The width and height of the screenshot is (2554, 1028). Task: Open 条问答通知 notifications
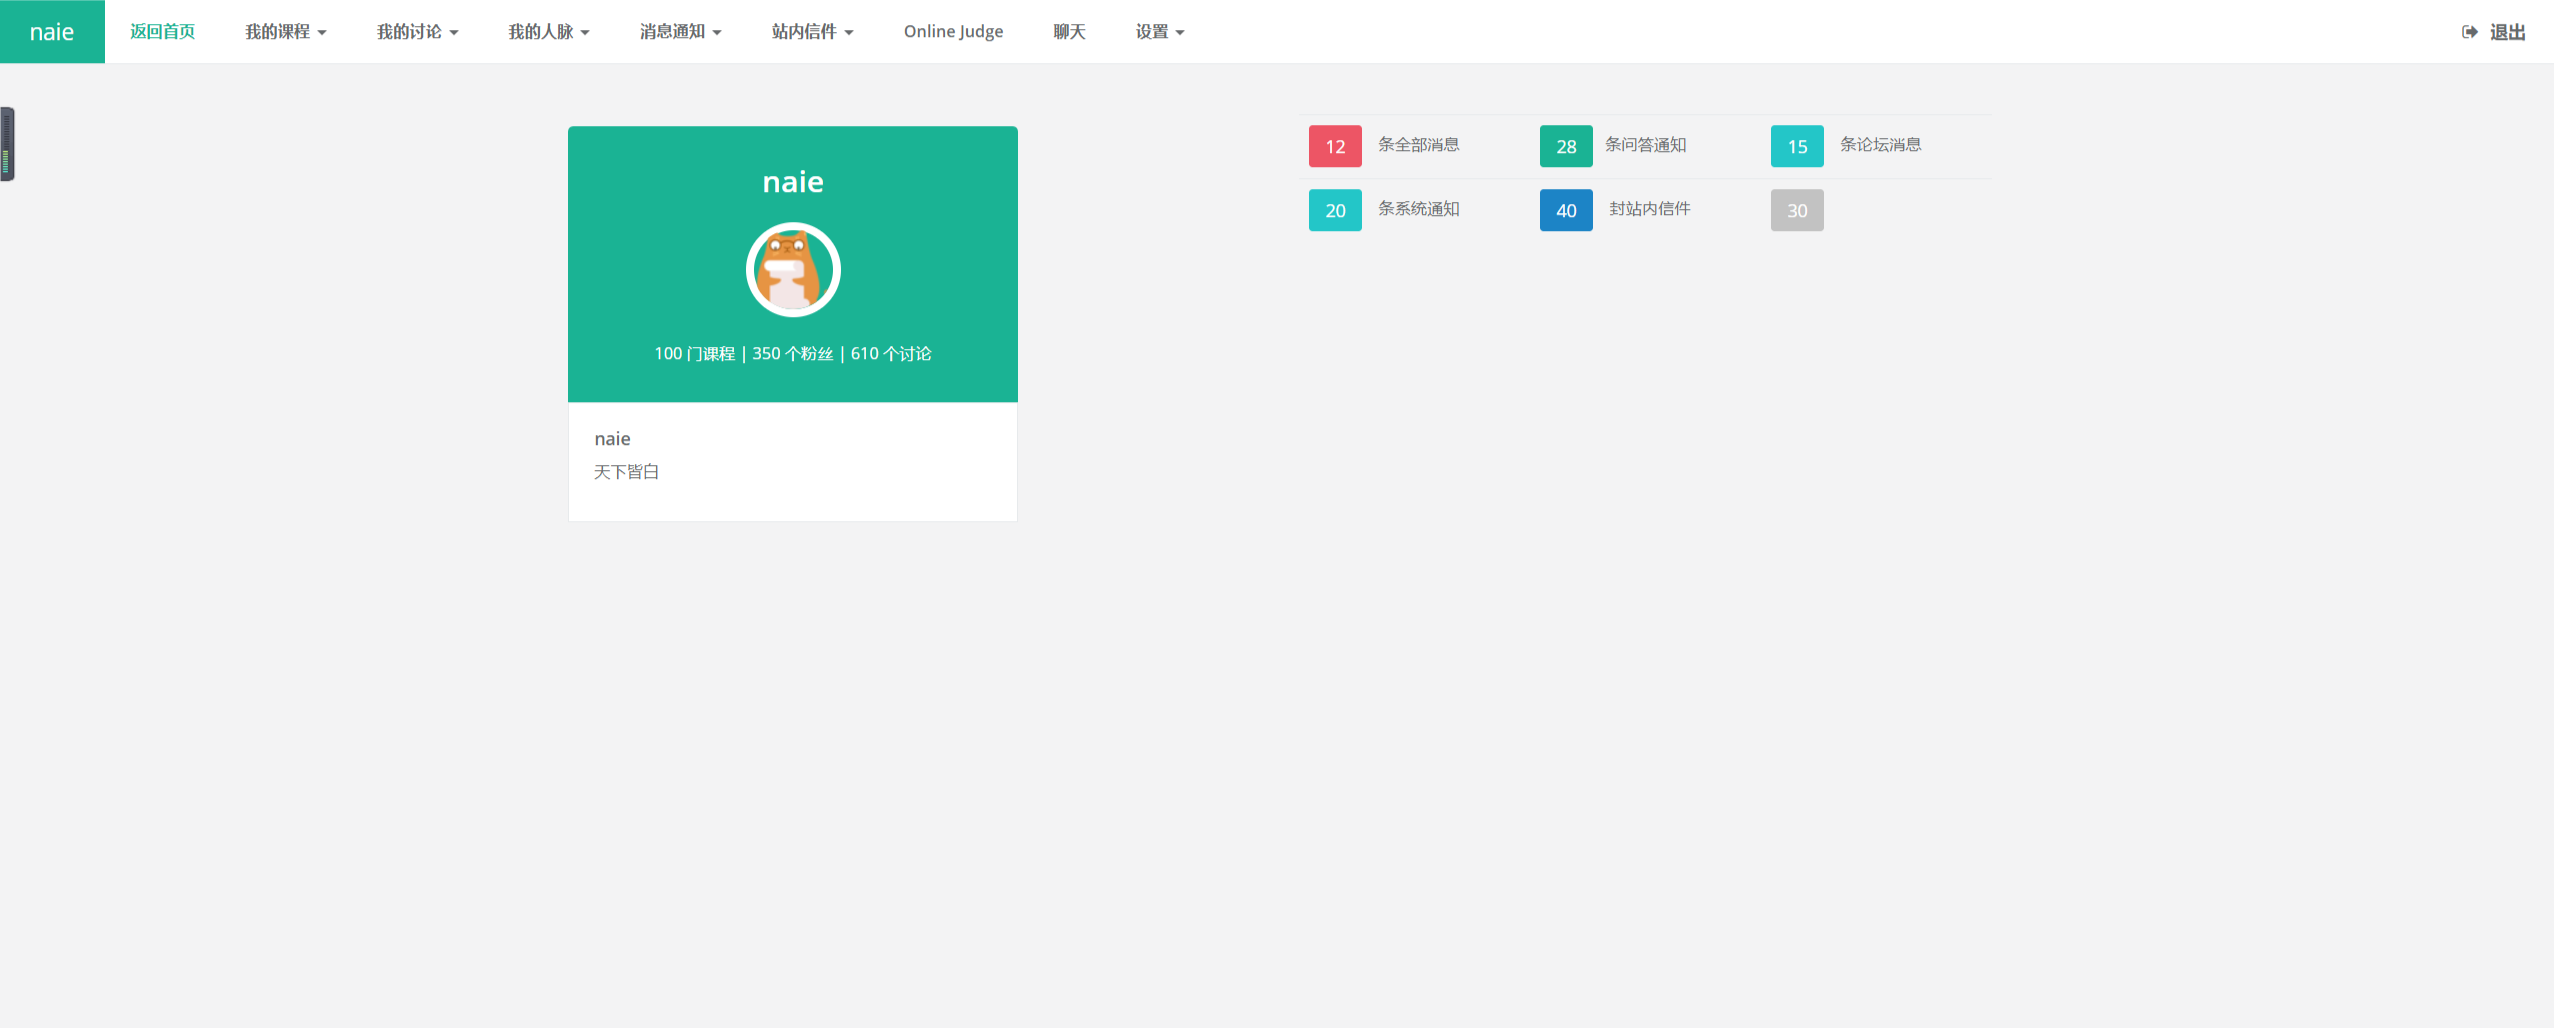[1645, 145]
